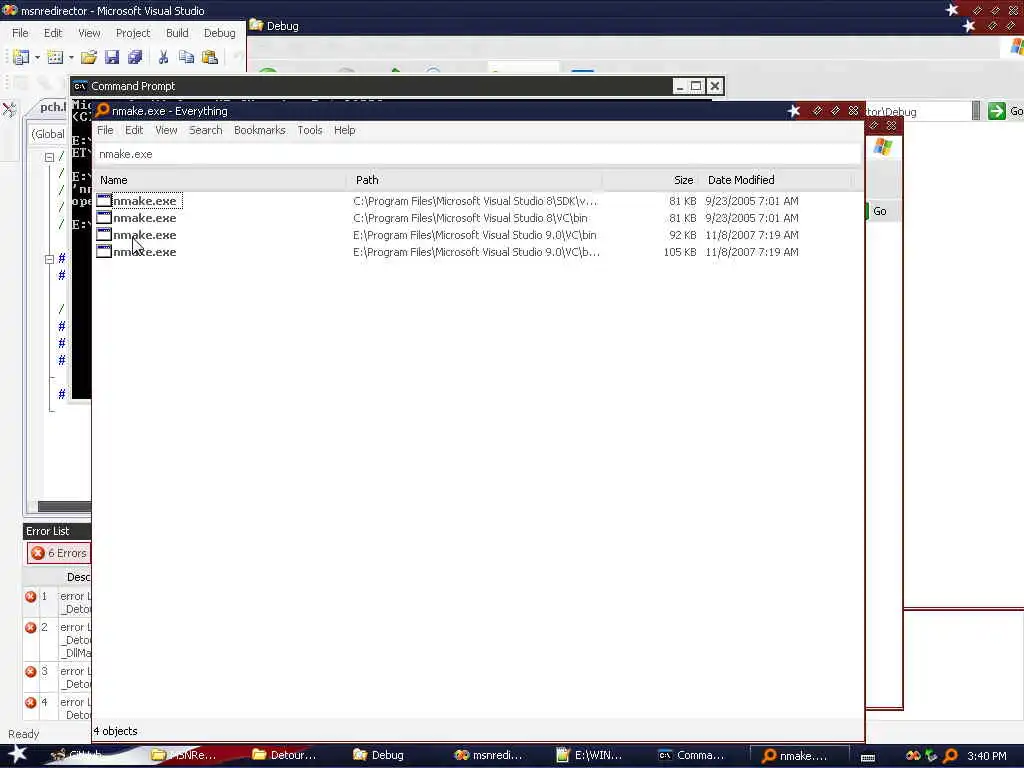Open the (Global scope dropdown in Visual Studio
The height and width of the screenshot is (768, 1024).
coord(49,134)
